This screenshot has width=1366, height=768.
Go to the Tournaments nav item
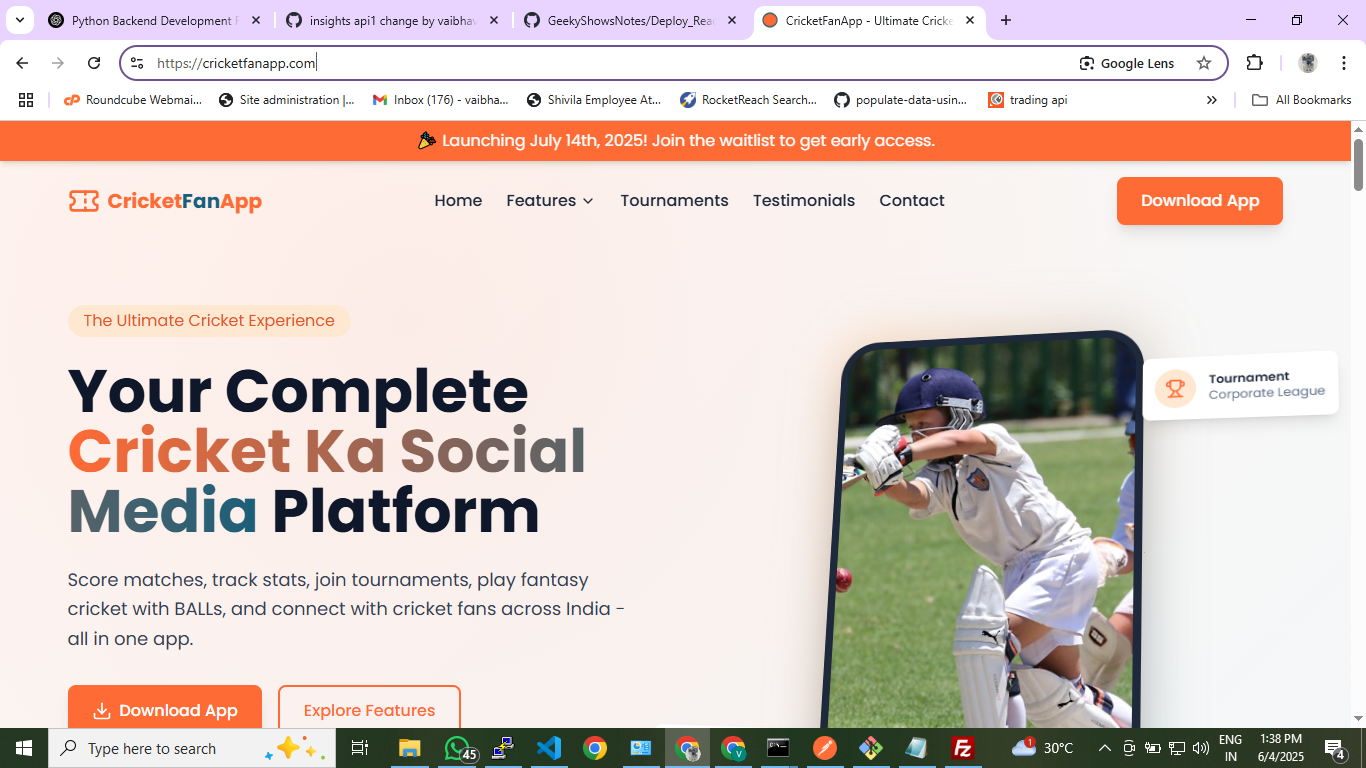674,201
